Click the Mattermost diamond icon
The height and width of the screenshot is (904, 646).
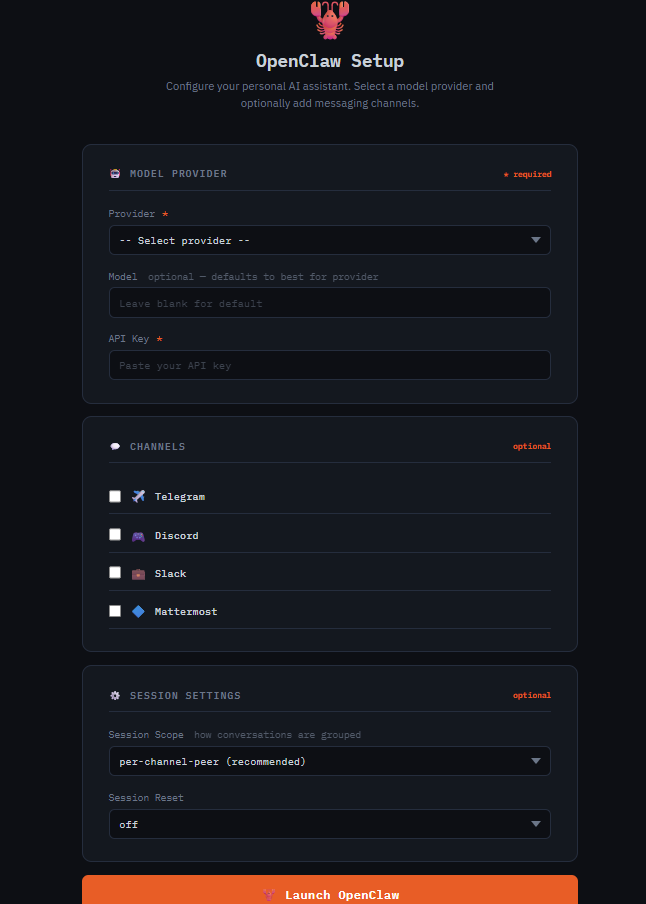click(138, 611)
